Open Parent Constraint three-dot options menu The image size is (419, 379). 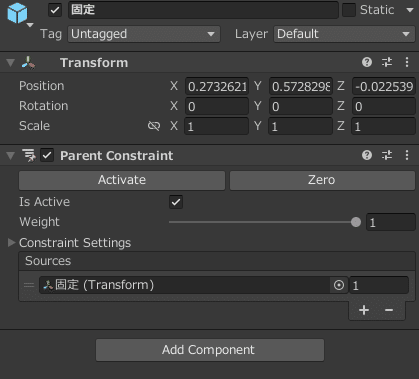pos(407,155)
